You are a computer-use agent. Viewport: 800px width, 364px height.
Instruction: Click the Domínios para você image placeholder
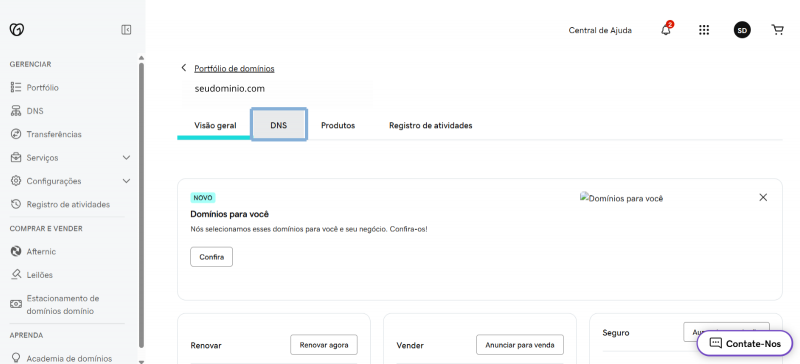[621, 199]
